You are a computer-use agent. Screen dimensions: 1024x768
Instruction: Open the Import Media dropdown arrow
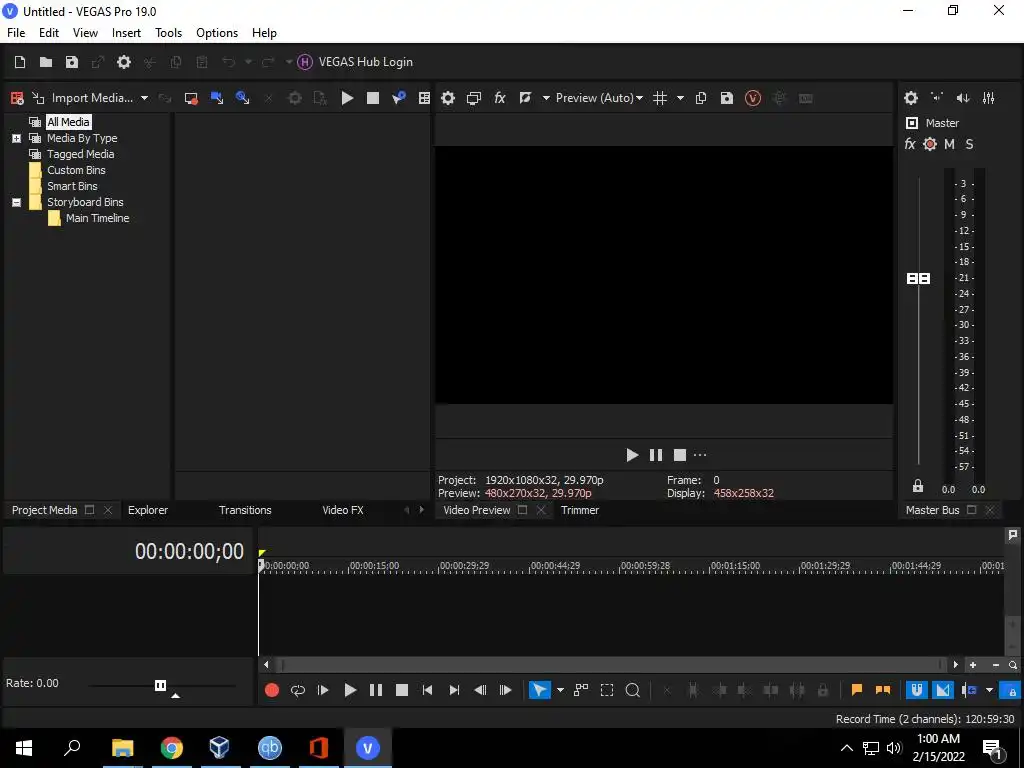tap(144, 98)
